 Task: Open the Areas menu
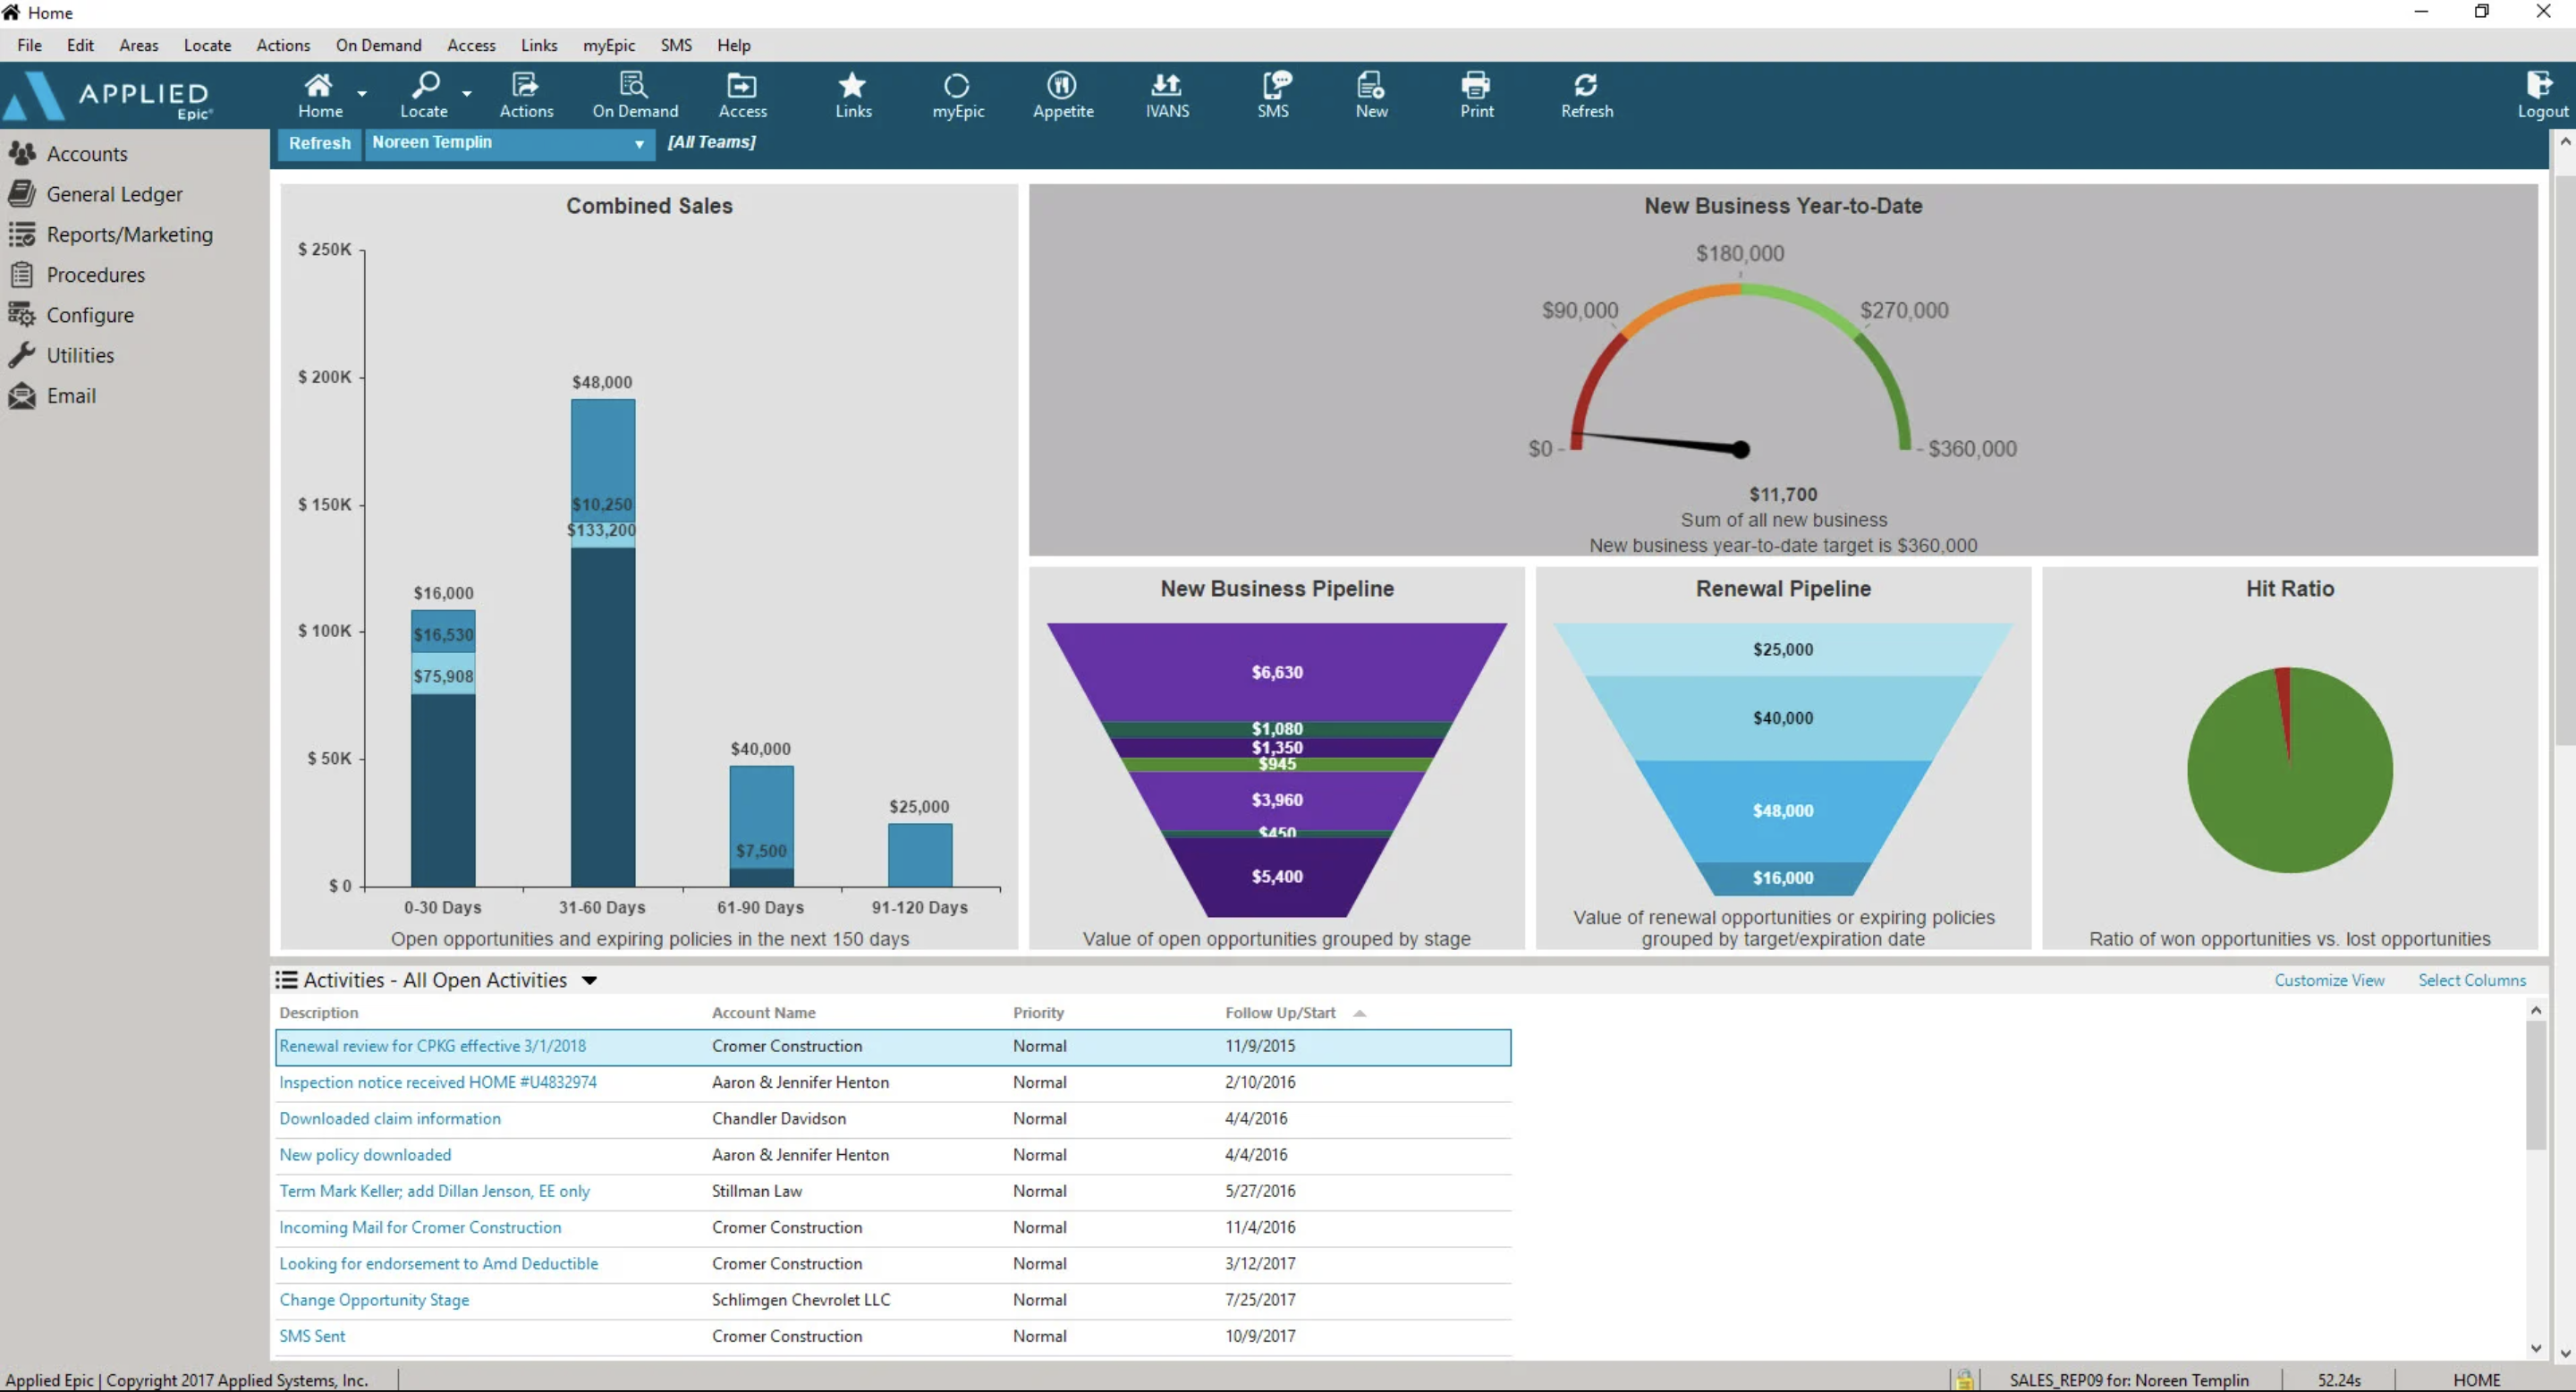click(x=138, y=45)
